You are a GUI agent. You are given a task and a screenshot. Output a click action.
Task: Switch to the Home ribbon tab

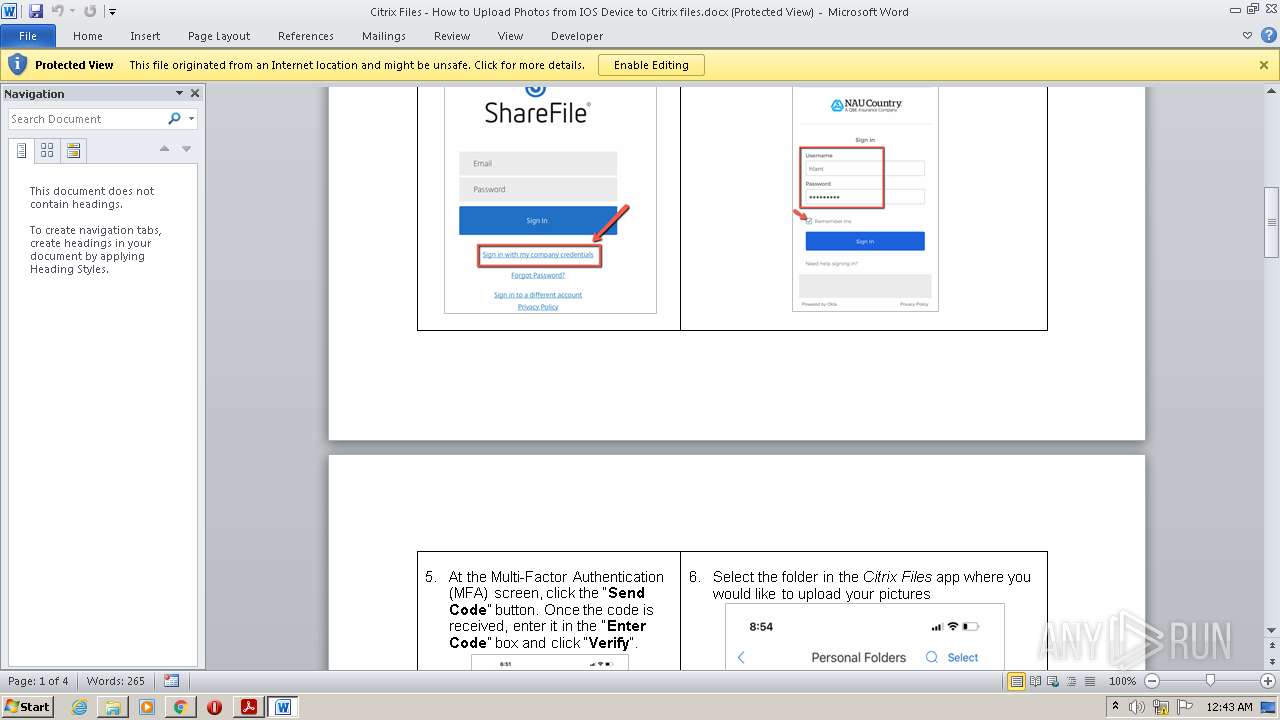pyautogui.click(x=88, y=36)
